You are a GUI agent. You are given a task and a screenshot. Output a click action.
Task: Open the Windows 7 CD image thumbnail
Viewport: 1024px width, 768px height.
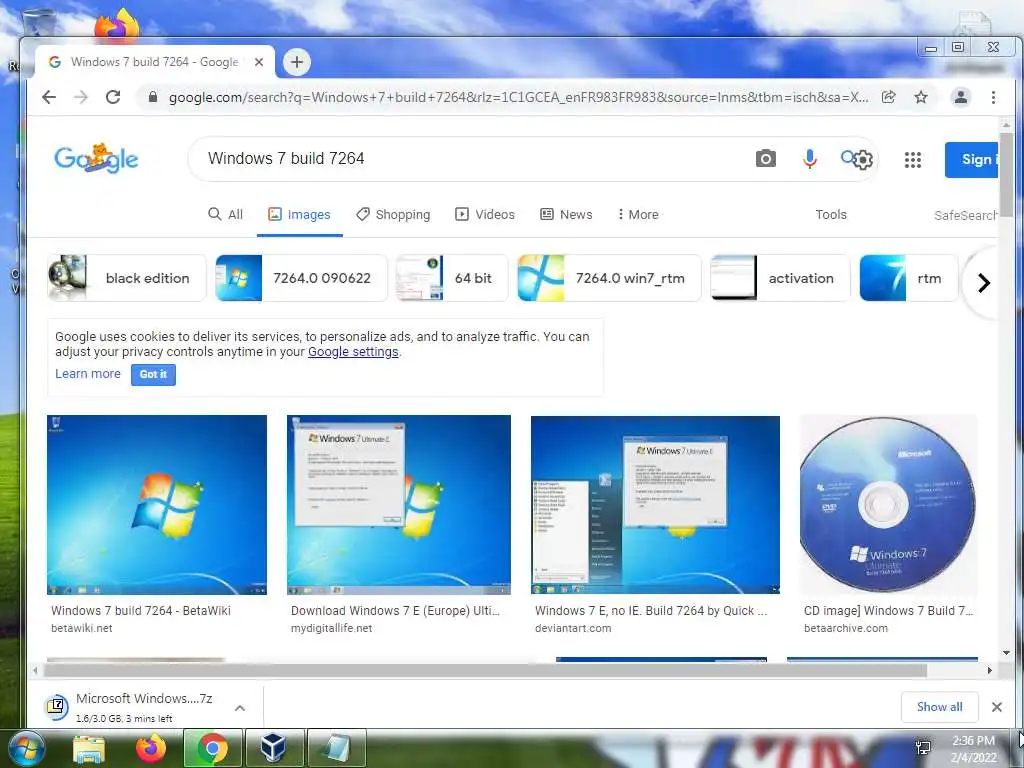click(x=888, y=505)
